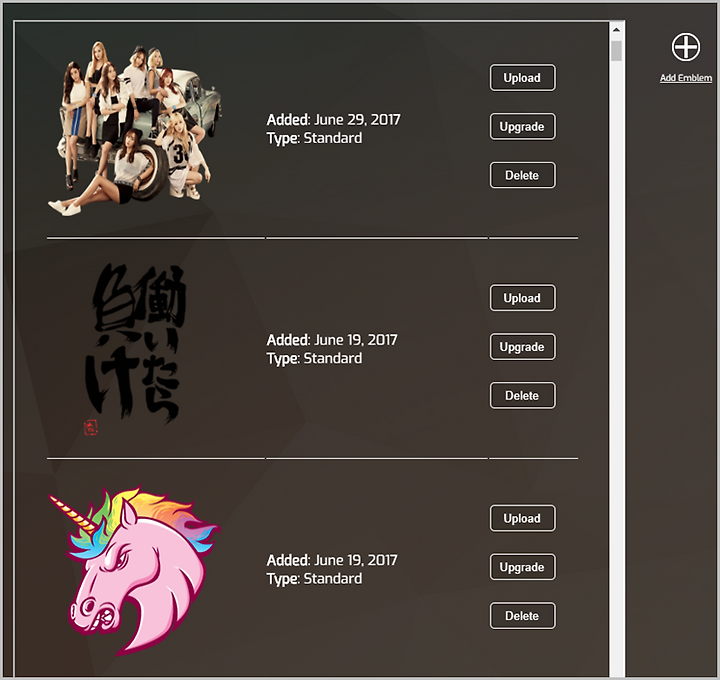Delete the calligraphy emblem
The height and width of the screenshot is (680, 720).
click(522, 395)
